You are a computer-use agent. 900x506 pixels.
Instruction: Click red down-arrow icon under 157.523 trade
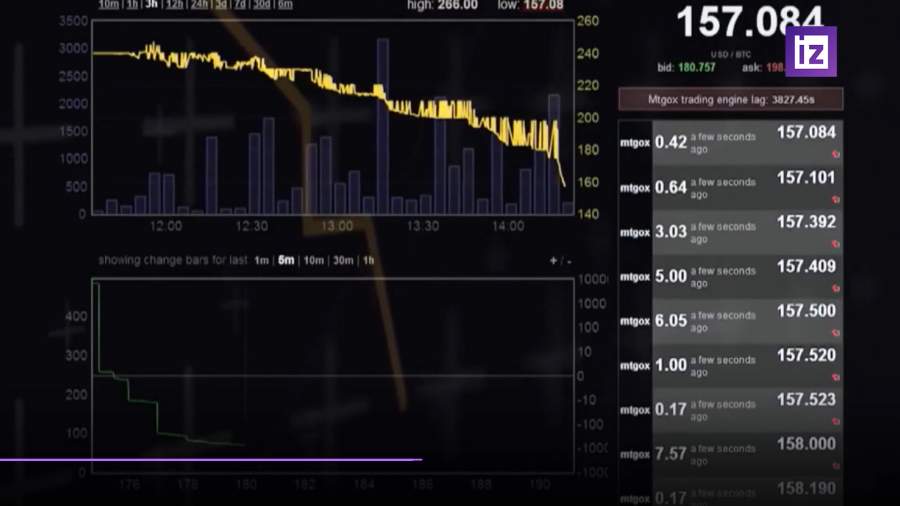835,421
